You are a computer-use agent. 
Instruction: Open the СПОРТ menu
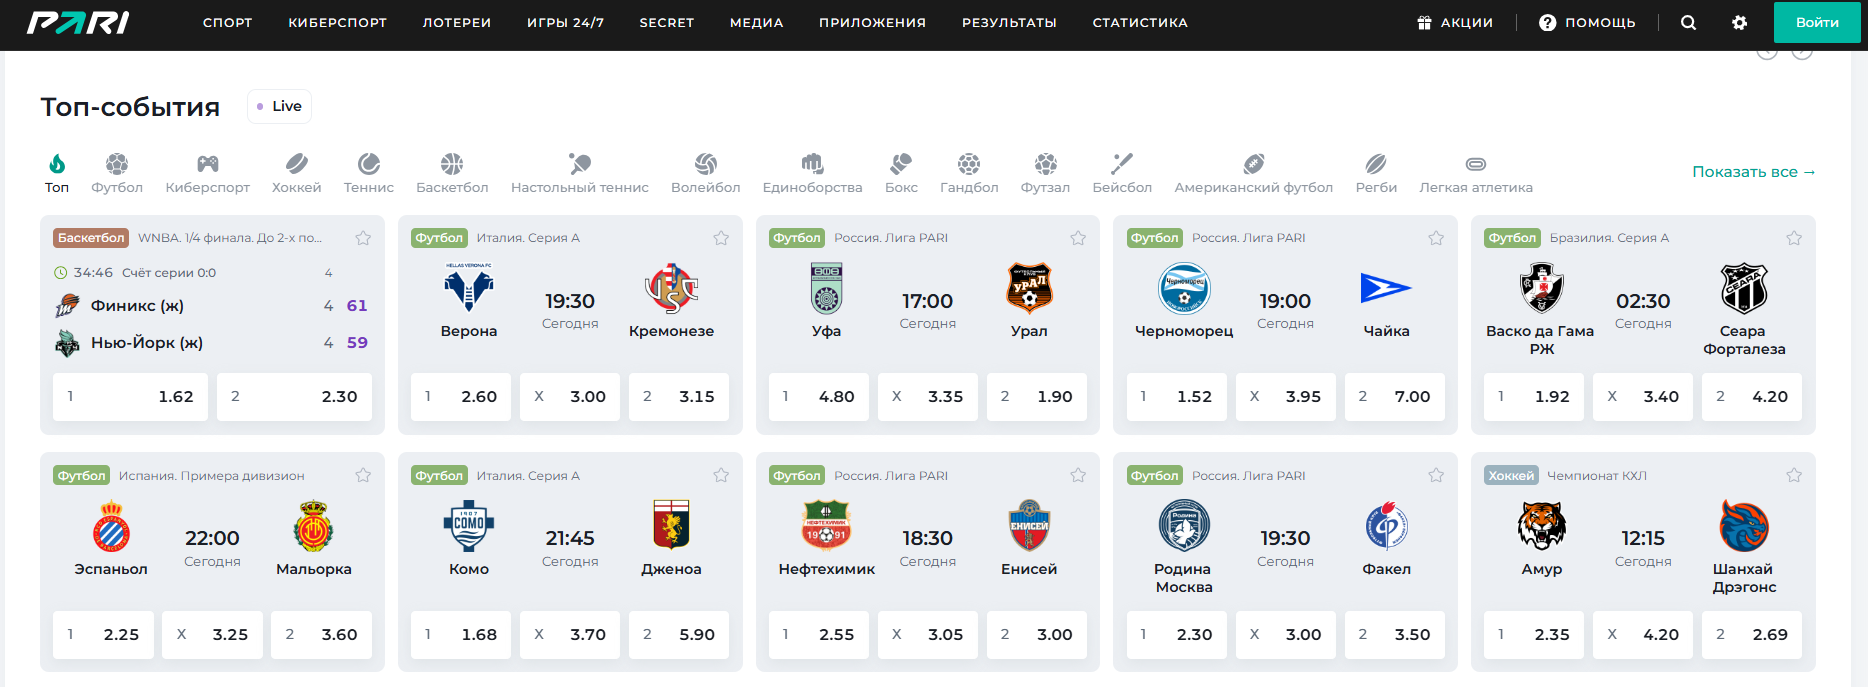[x=227, y=22]
